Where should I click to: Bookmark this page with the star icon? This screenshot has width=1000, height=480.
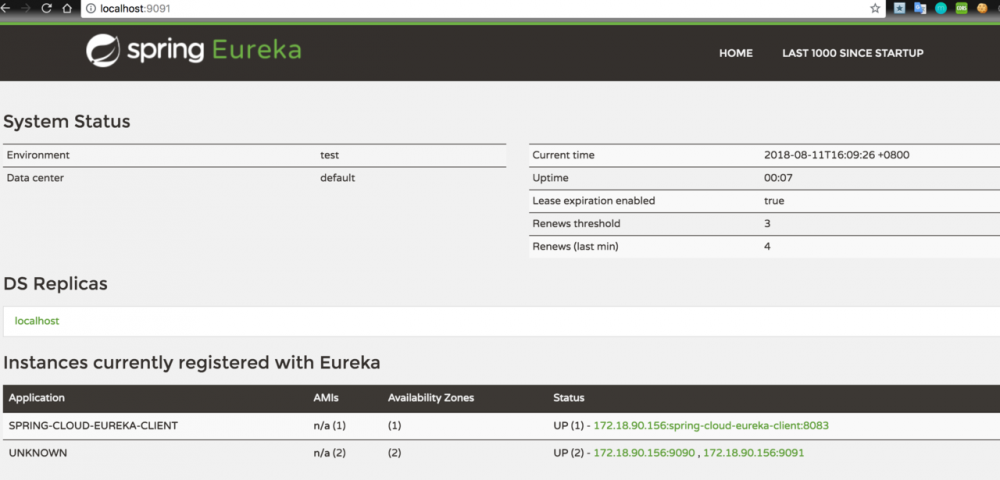(875, 8)
